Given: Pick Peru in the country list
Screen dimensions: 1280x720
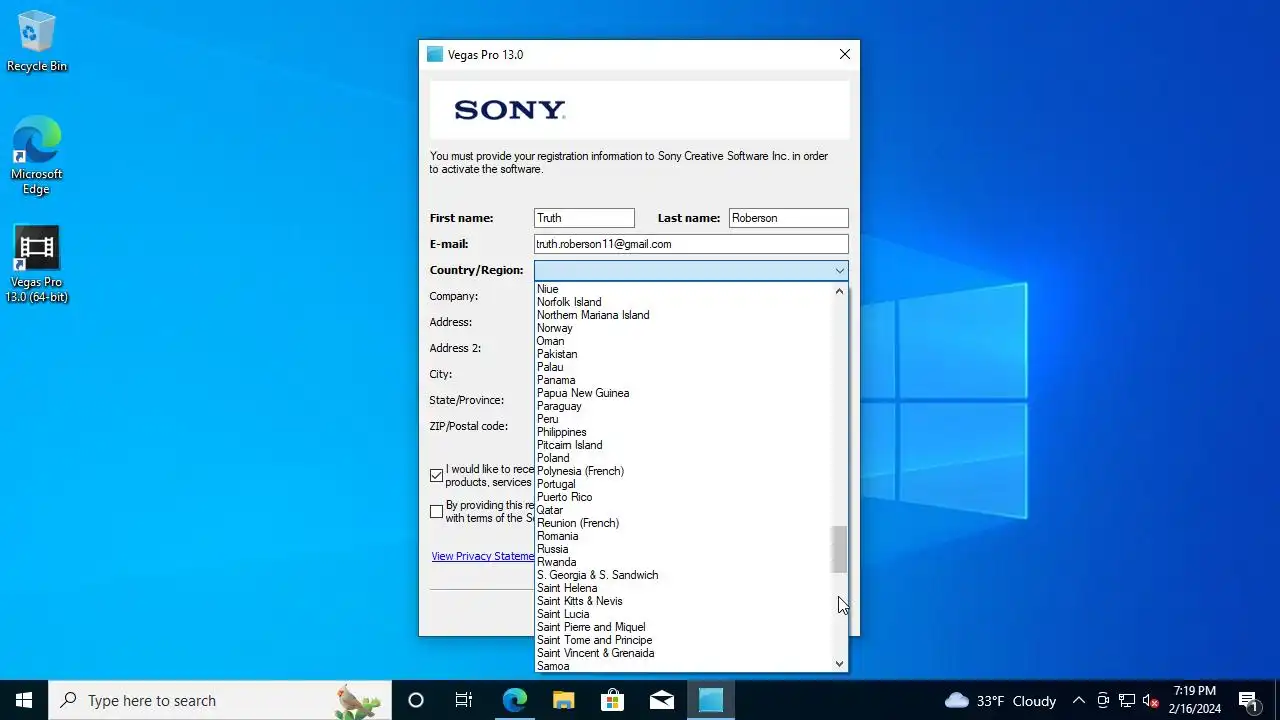Looking at the screenshot, I should tap(683, 419).
